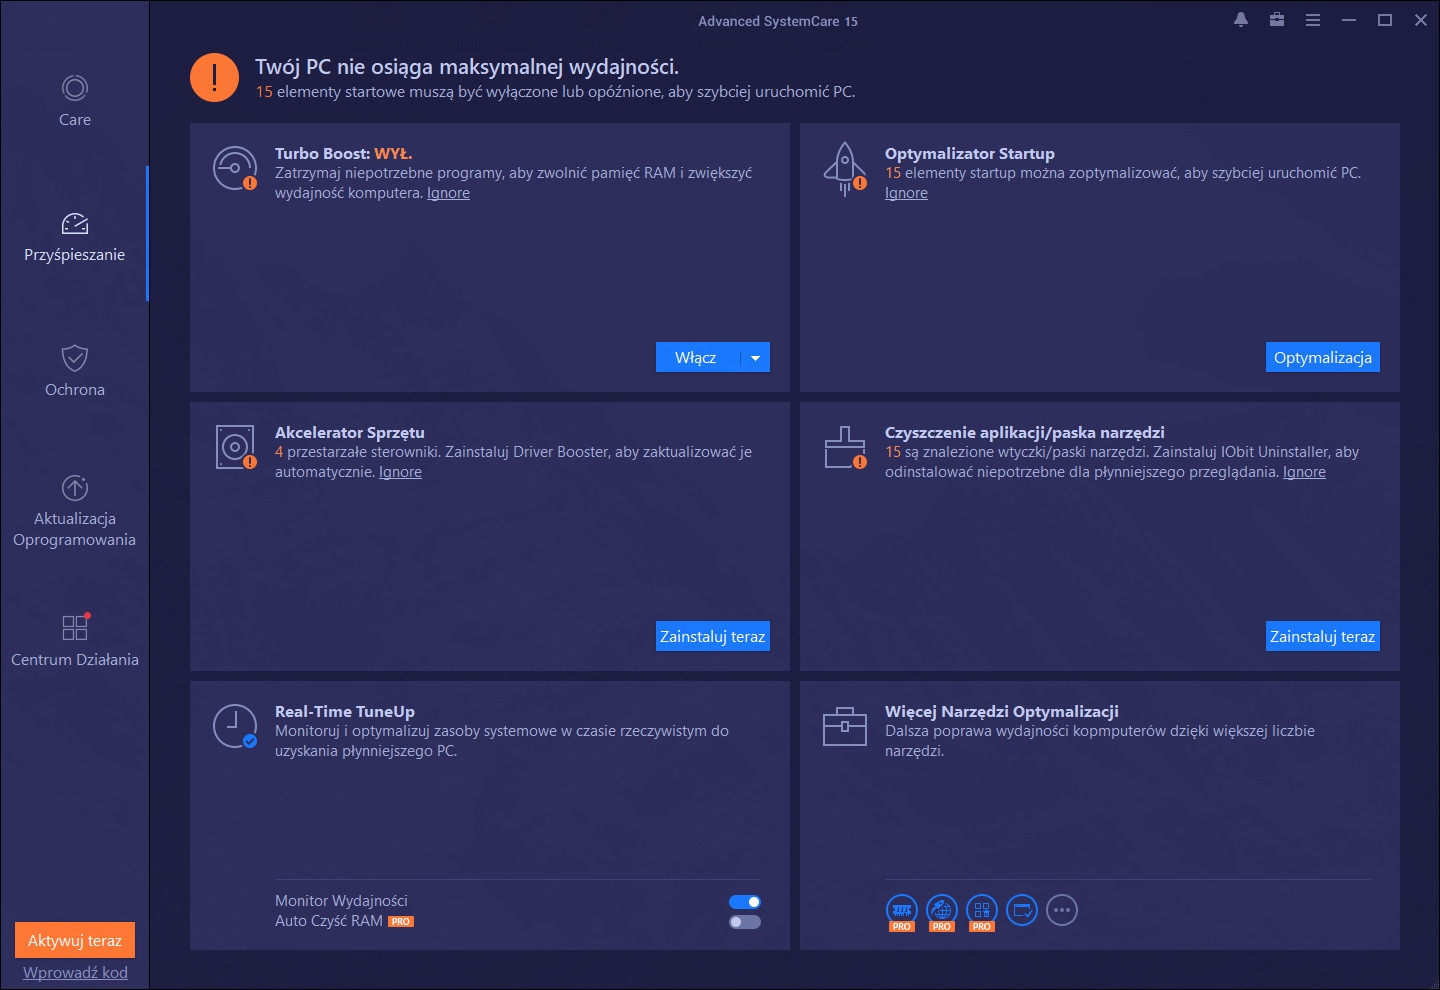The height and width of the screenshot is (990, 1440).
Task: Expand the Włącz button dropdown arrow
Action: (755, 358)
